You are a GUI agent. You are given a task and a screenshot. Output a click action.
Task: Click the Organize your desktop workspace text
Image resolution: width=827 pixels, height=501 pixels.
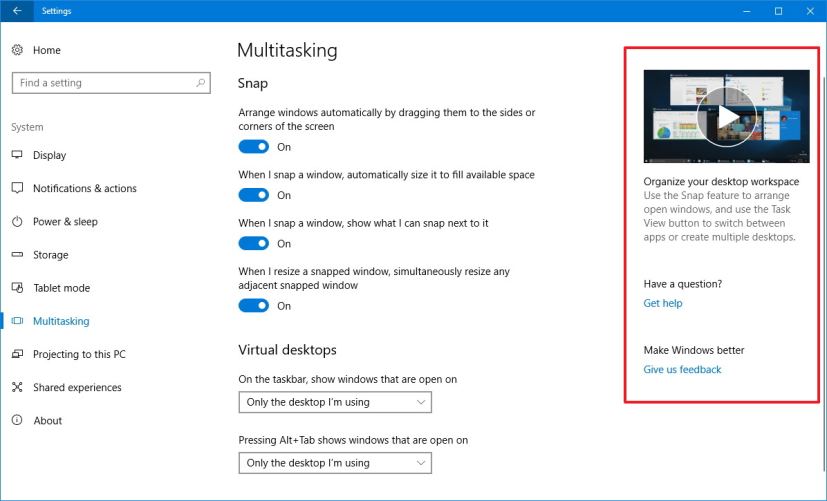(x=721, y=181)
